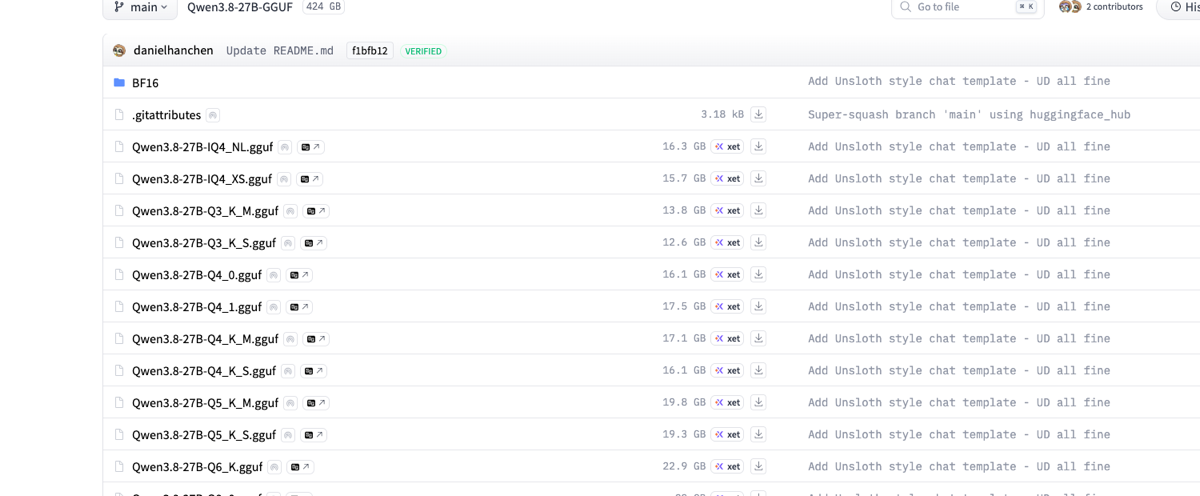Click the 3.18 kB size of .gitattributes
The image size is (1200, 496).
click(722, 115)
